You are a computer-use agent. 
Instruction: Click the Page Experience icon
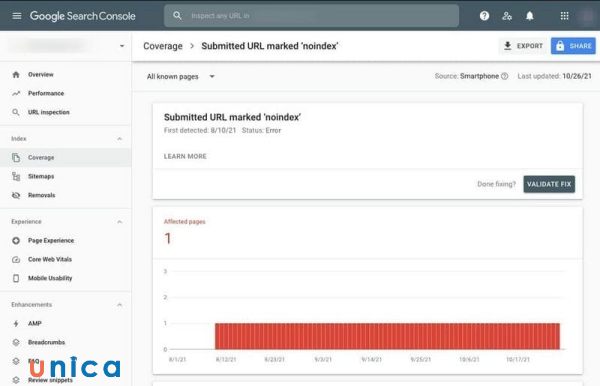tap(16, 241)
